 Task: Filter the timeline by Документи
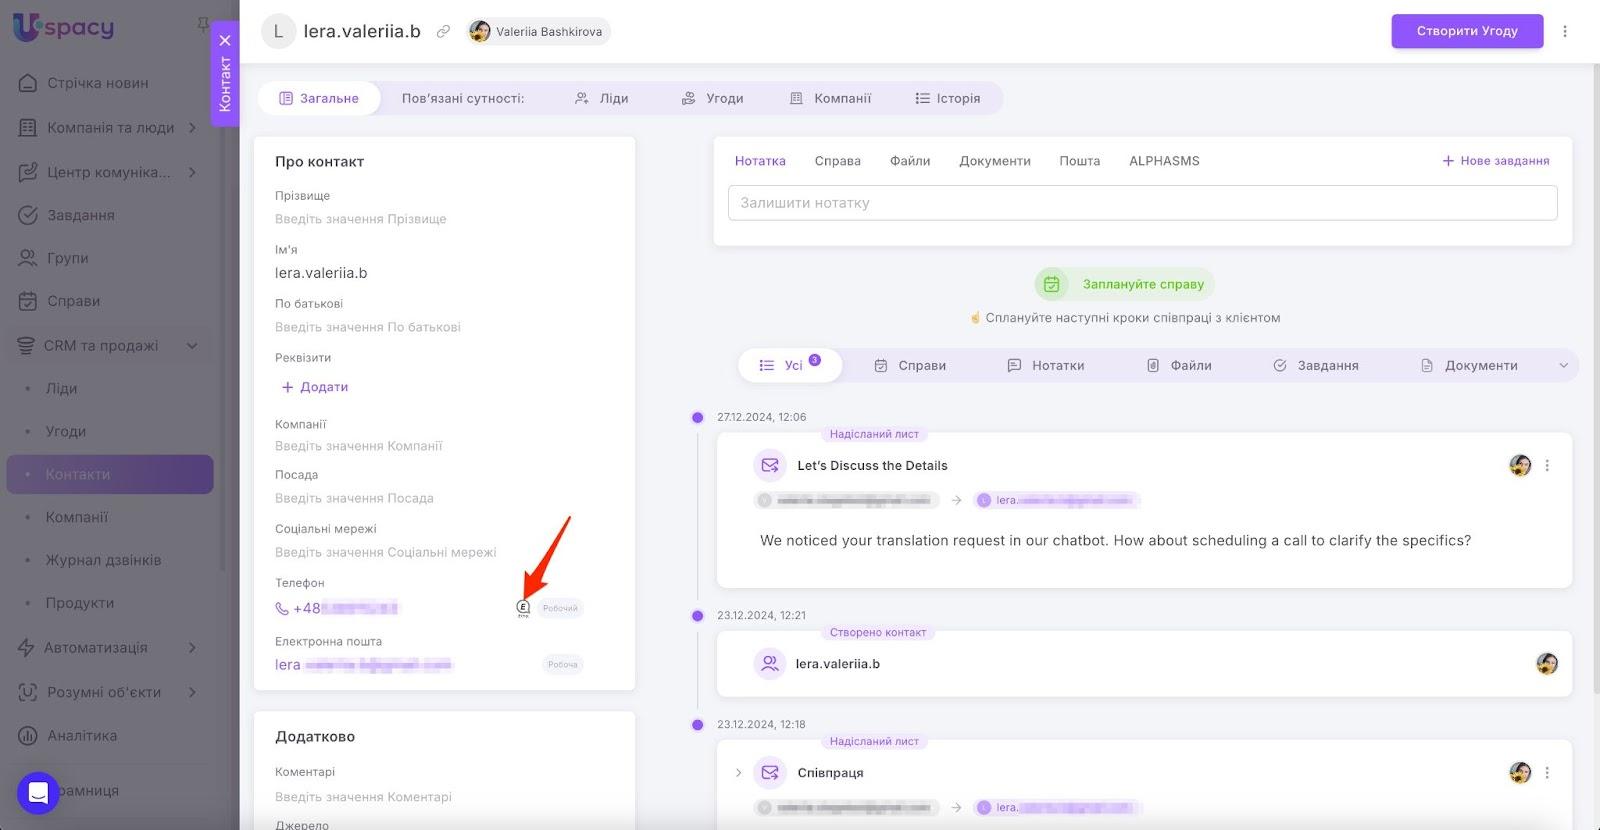pyautogui.click(x=1470, y=366)
